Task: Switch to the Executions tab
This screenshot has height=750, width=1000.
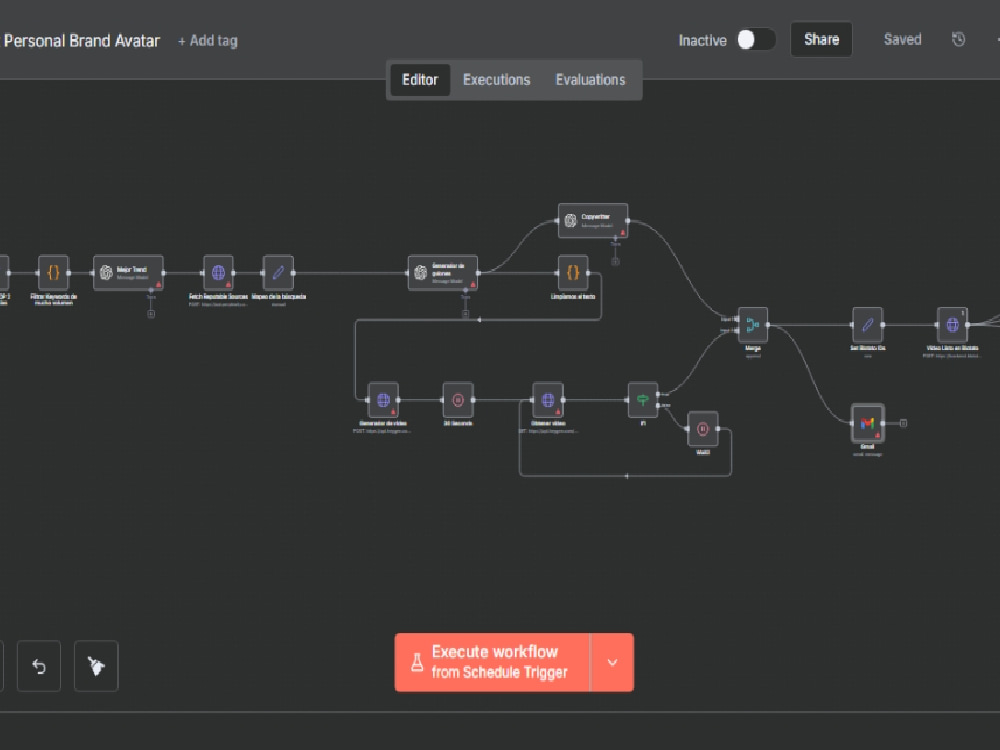Action: (496, 80)
